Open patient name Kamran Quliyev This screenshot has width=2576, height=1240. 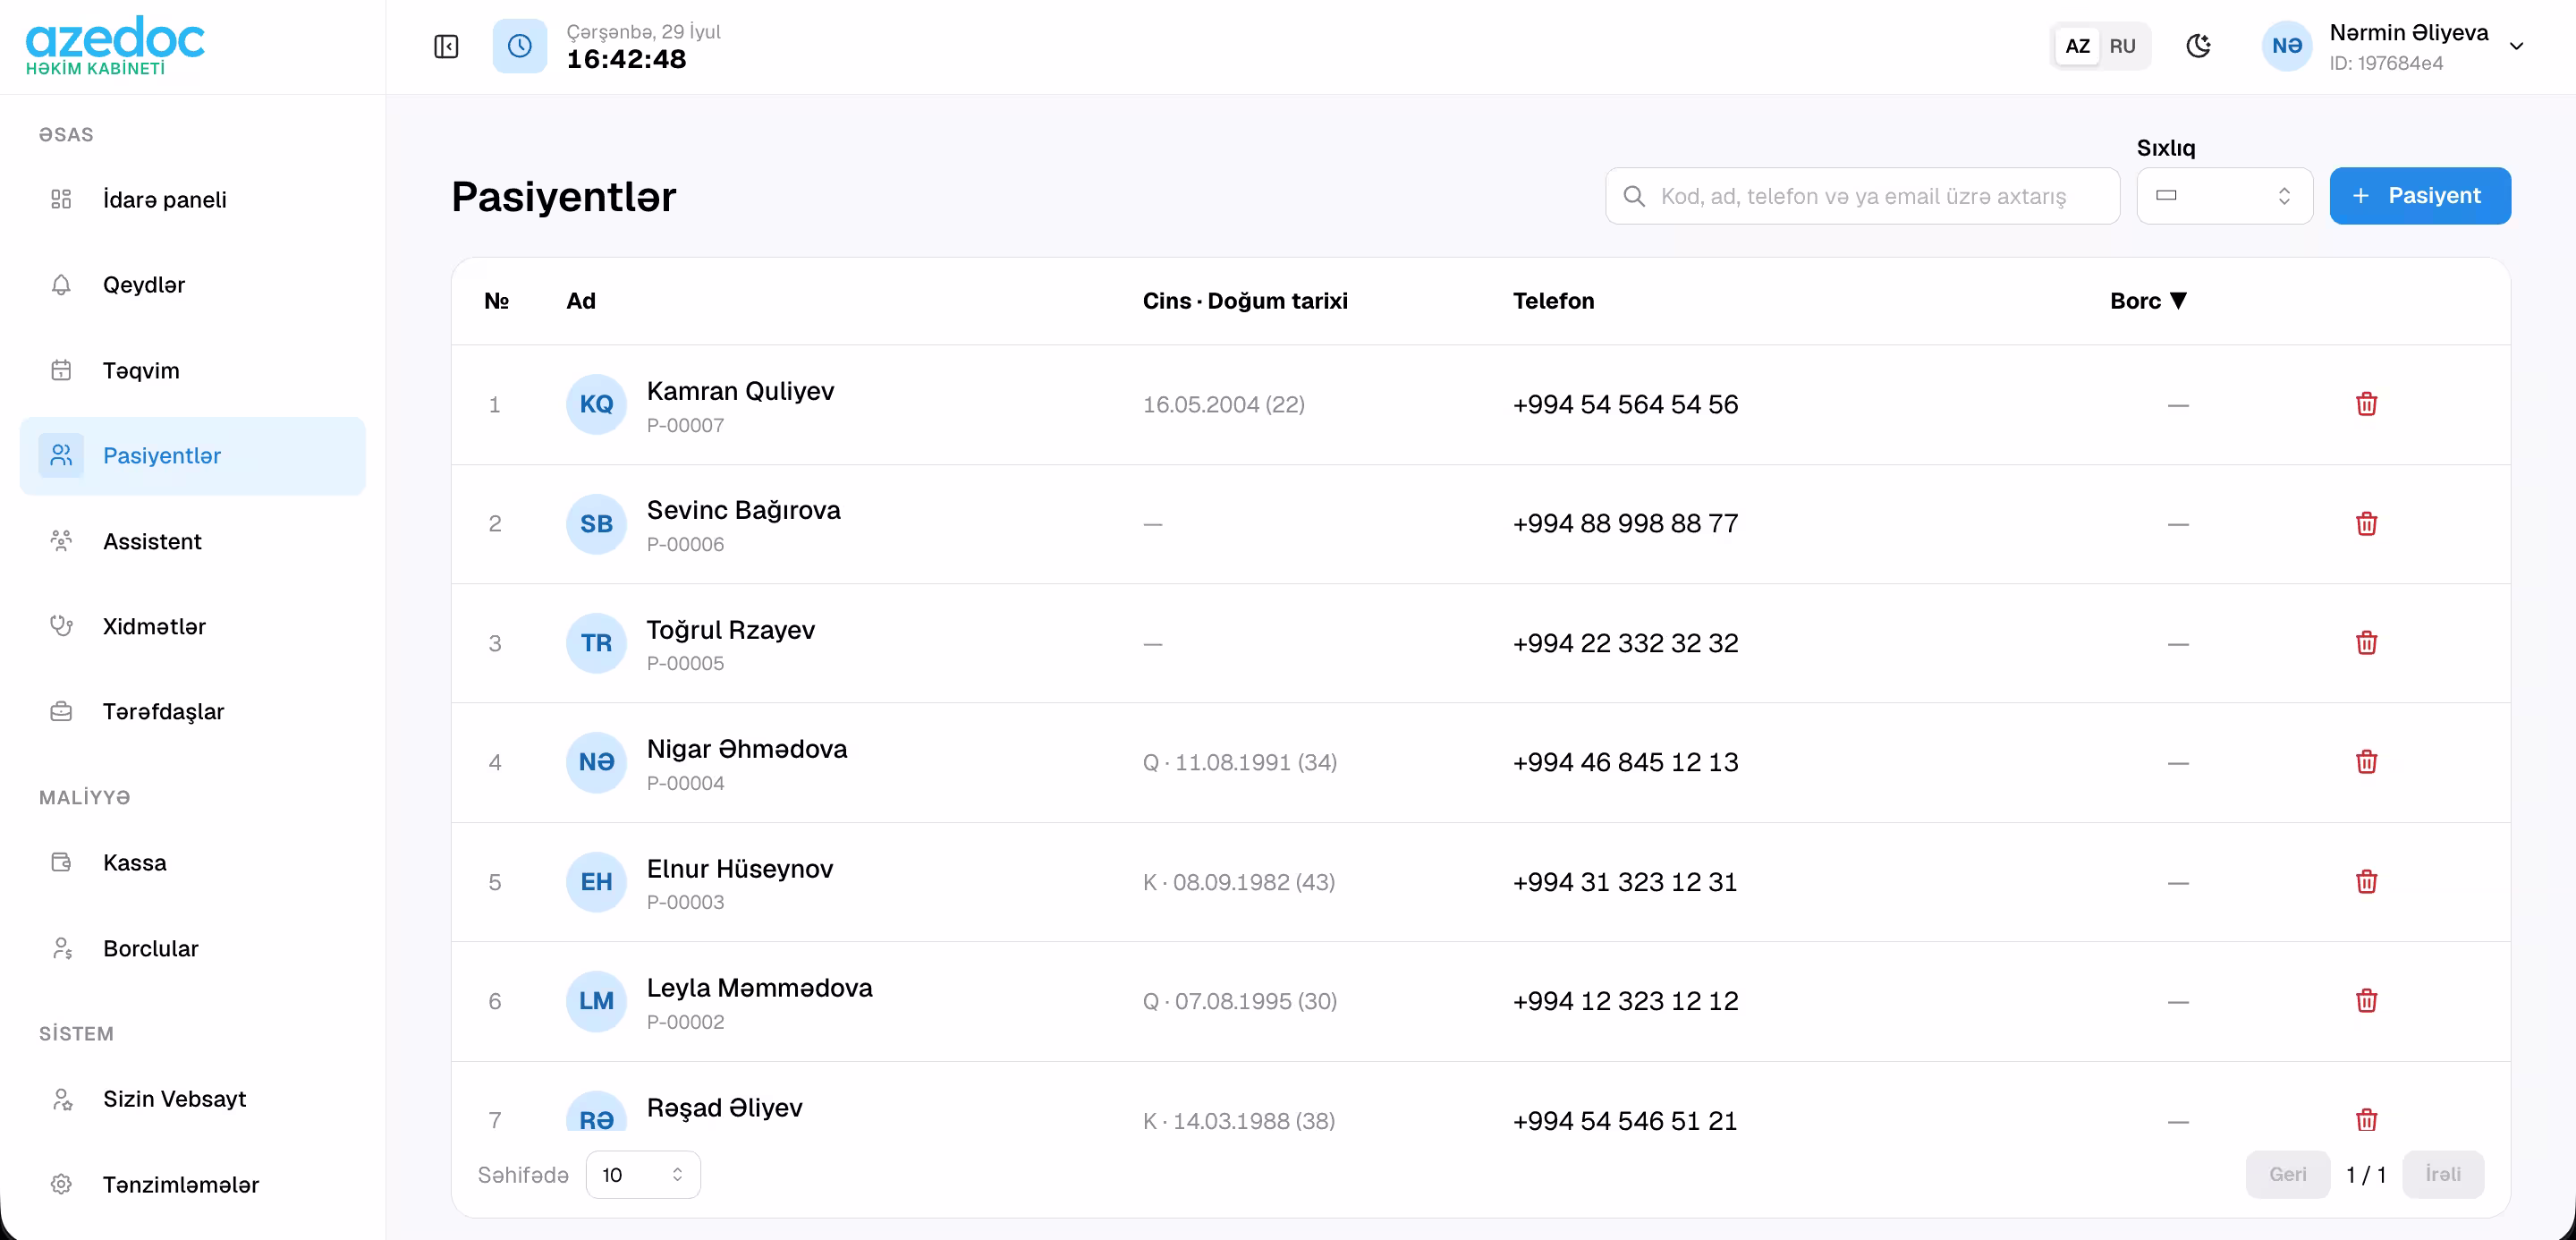click(x=740, y=391)
